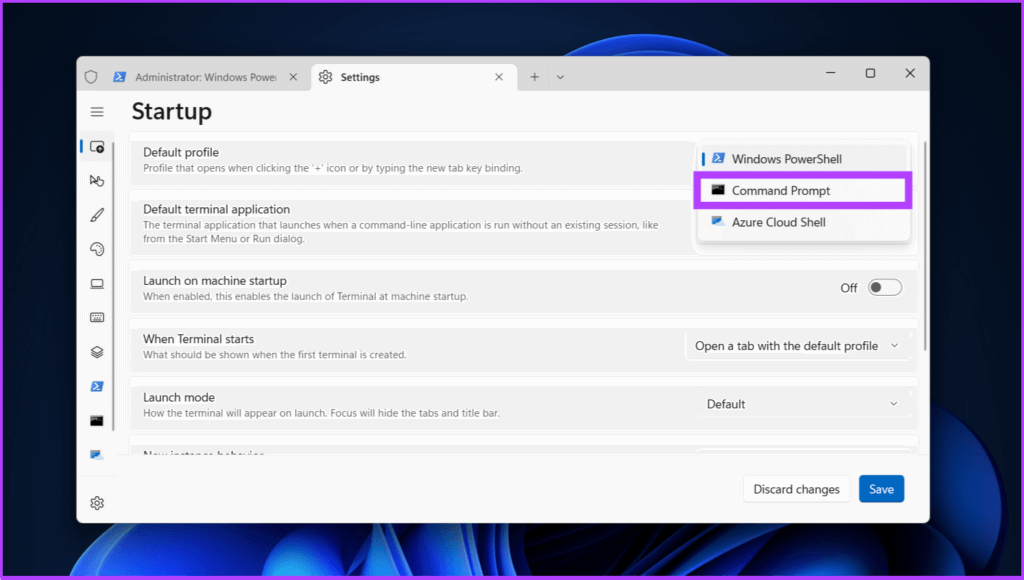This screenshot has height=580, width=1024.
Task: Open JSON file via bottom gear icon
Action: (97, 503)
